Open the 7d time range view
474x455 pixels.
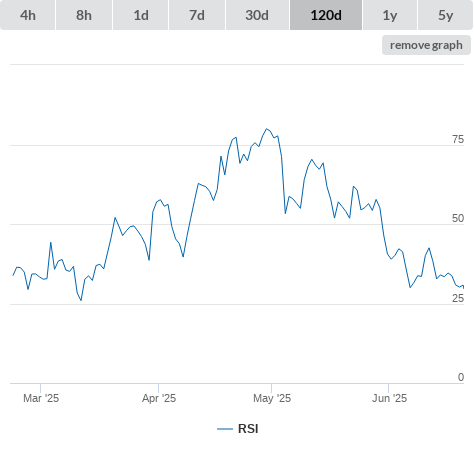pyautogui.click(x=197, y=15)
